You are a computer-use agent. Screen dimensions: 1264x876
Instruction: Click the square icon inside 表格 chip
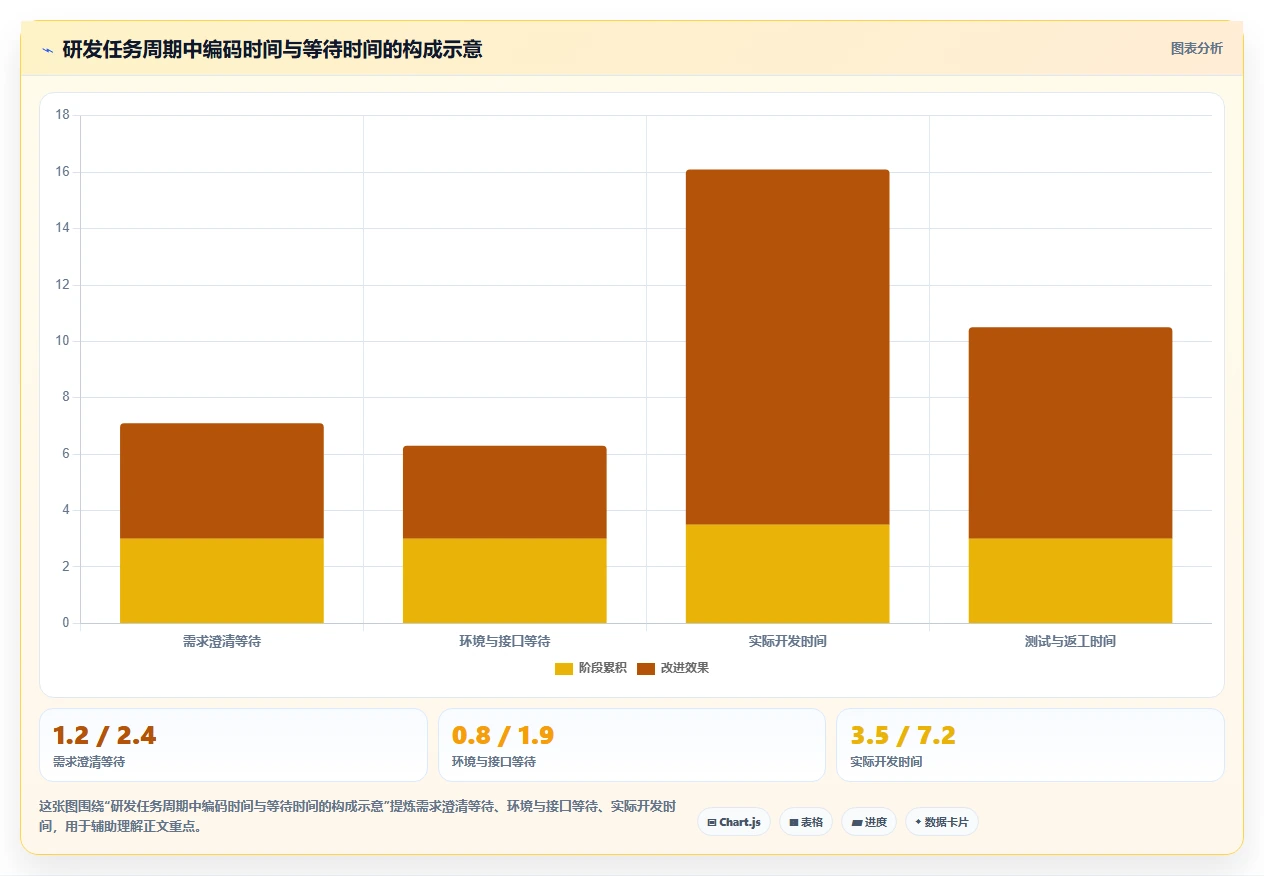coord(794,823)
